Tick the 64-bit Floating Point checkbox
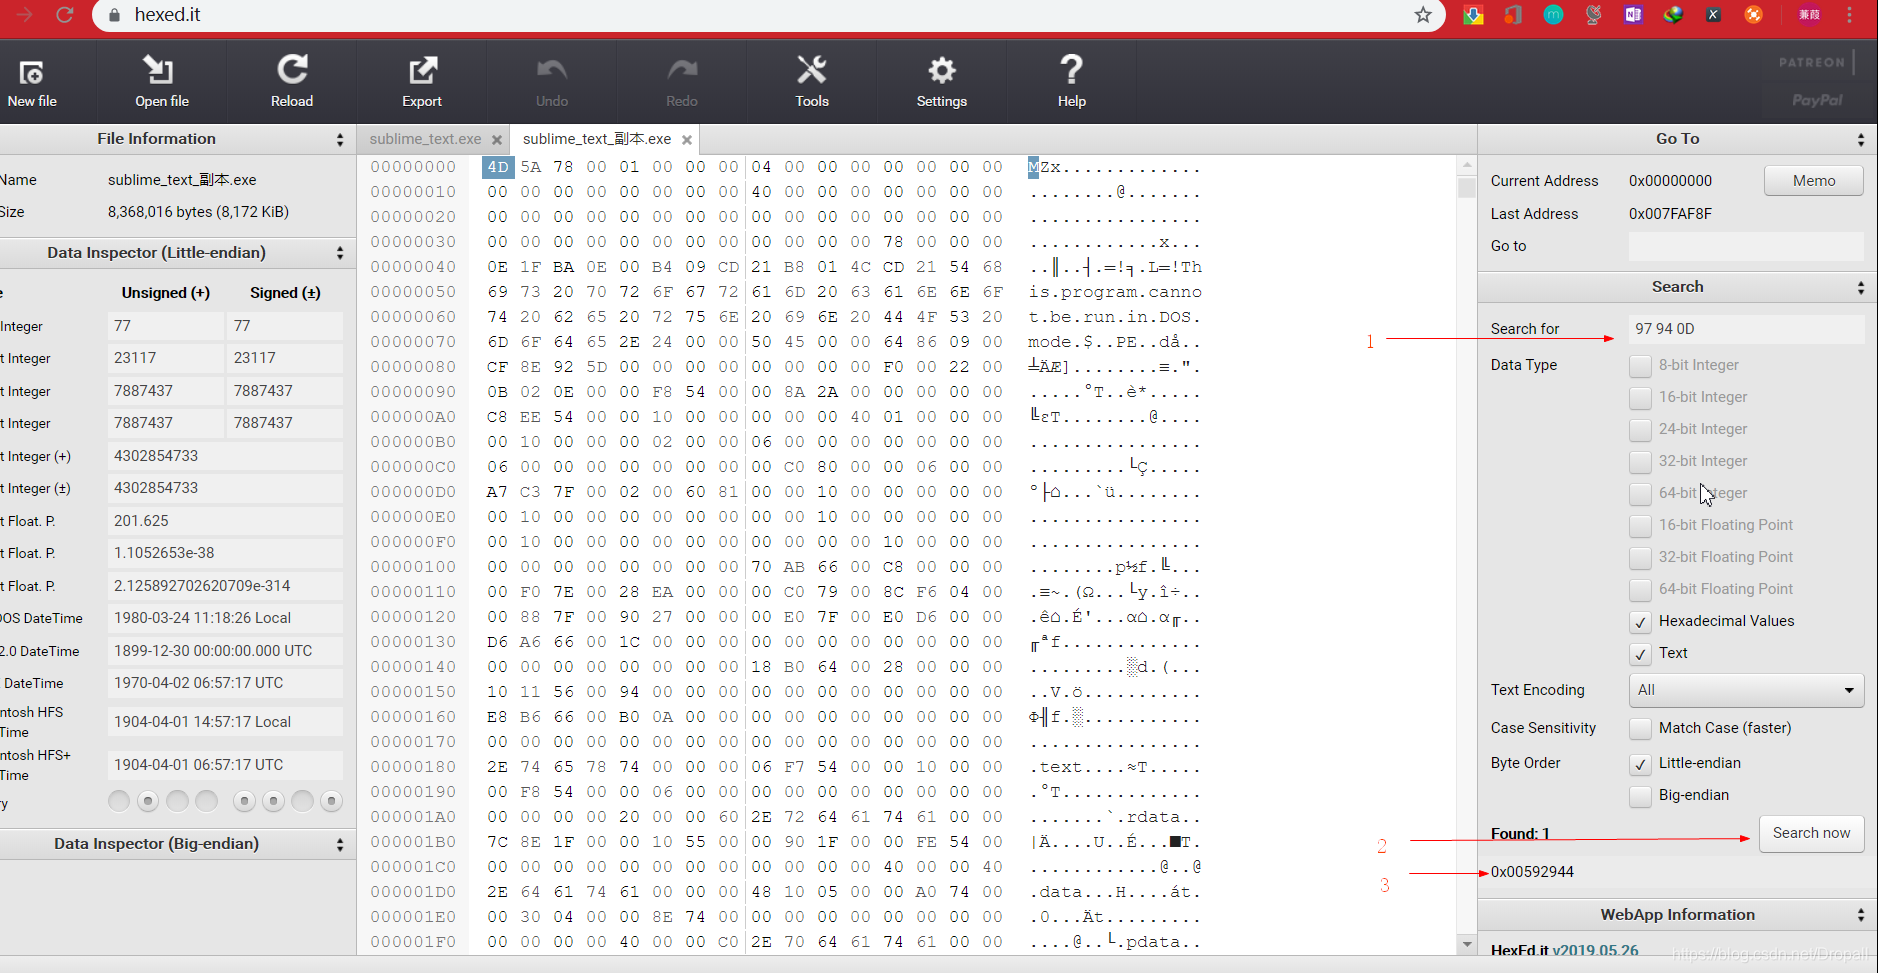Image resolution: width=1878 pixels, height=973 pixels. (1640, 590)
